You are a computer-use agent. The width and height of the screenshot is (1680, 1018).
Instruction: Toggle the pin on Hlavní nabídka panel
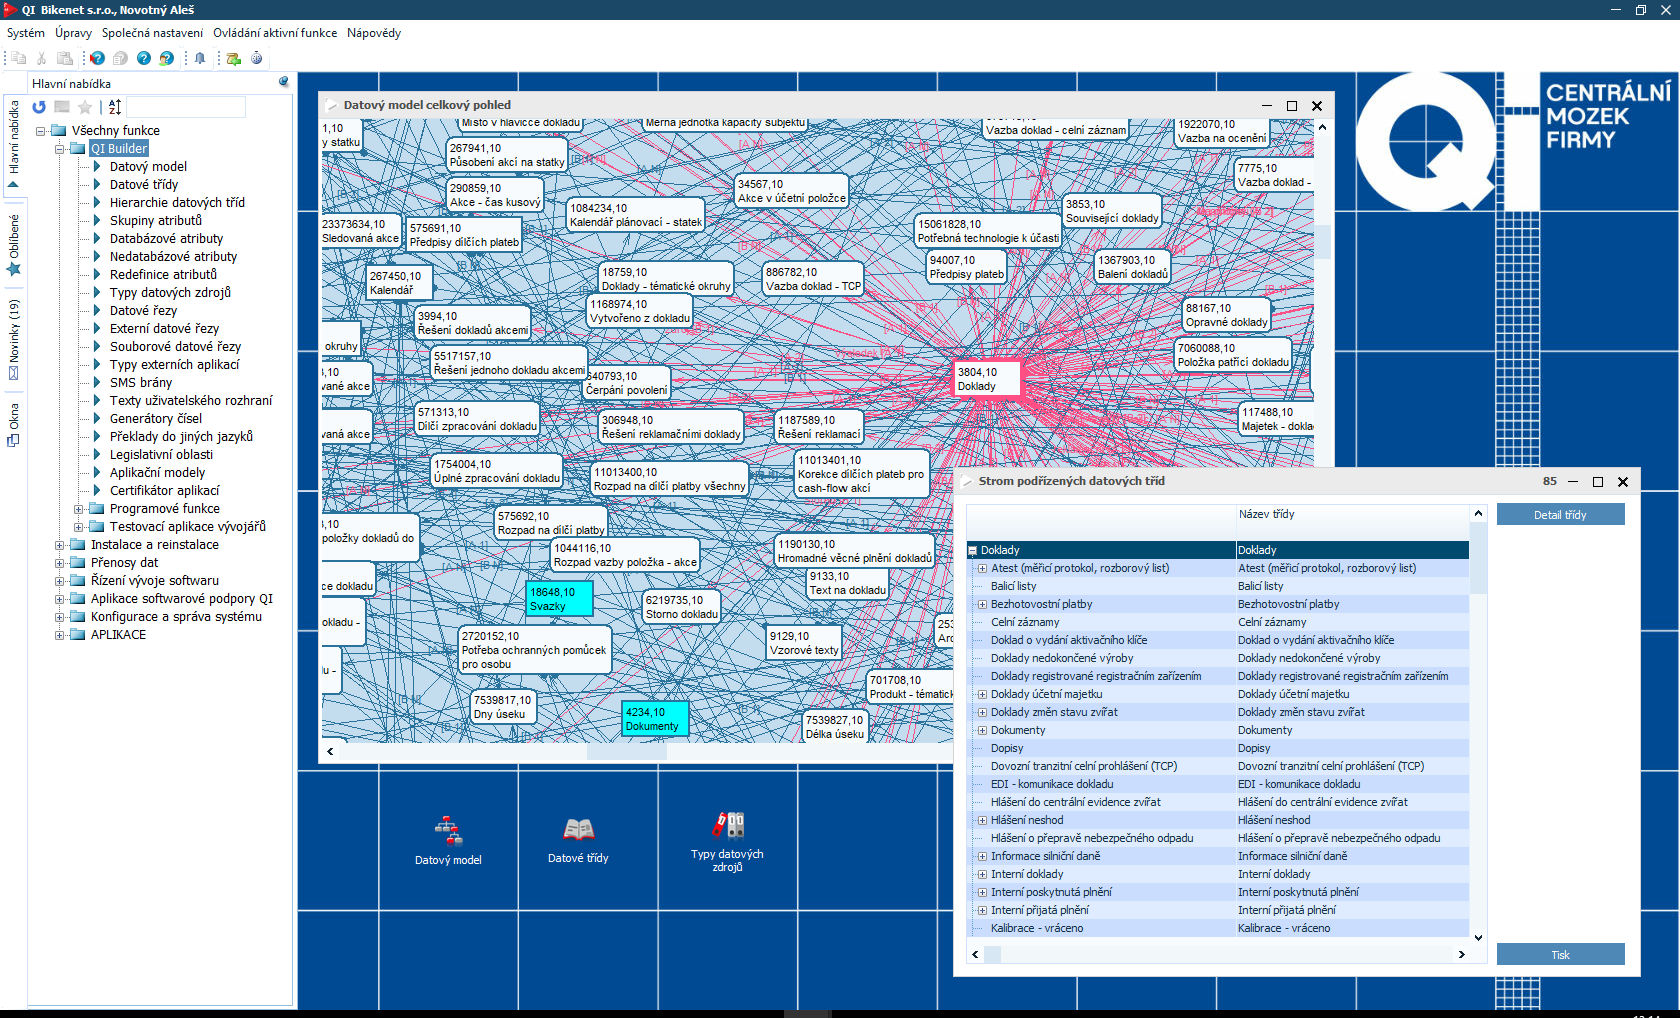click(283, 83)
